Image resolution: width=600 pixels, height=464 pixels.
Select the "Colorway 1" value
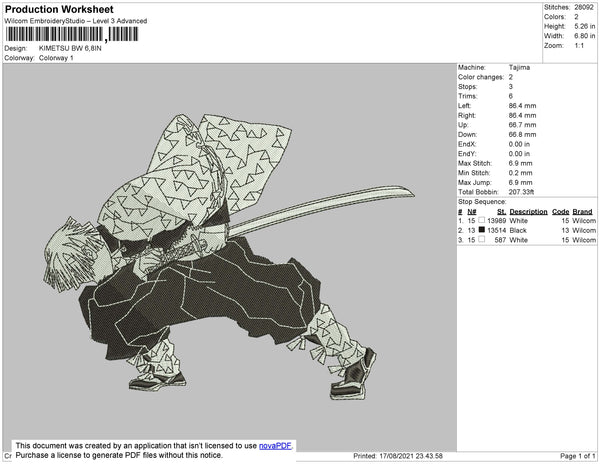pos(56,58)
